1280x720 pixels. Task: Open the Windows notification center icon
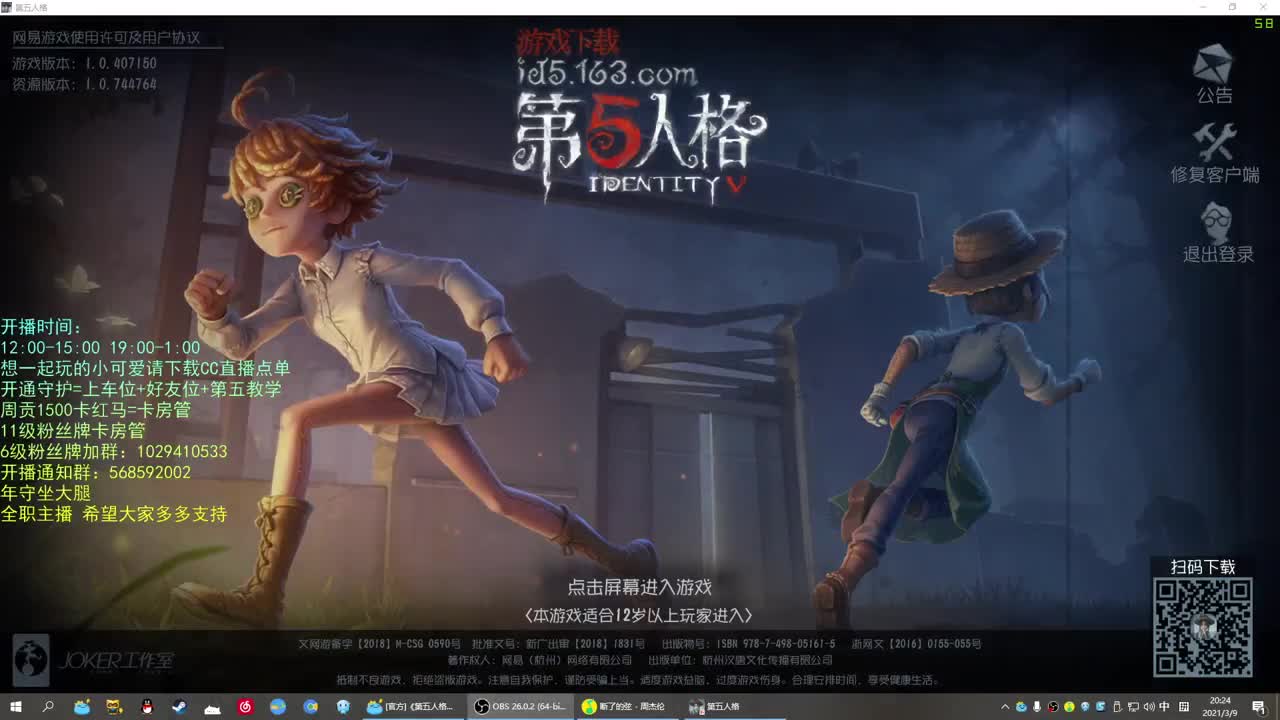pos(1258,707)
